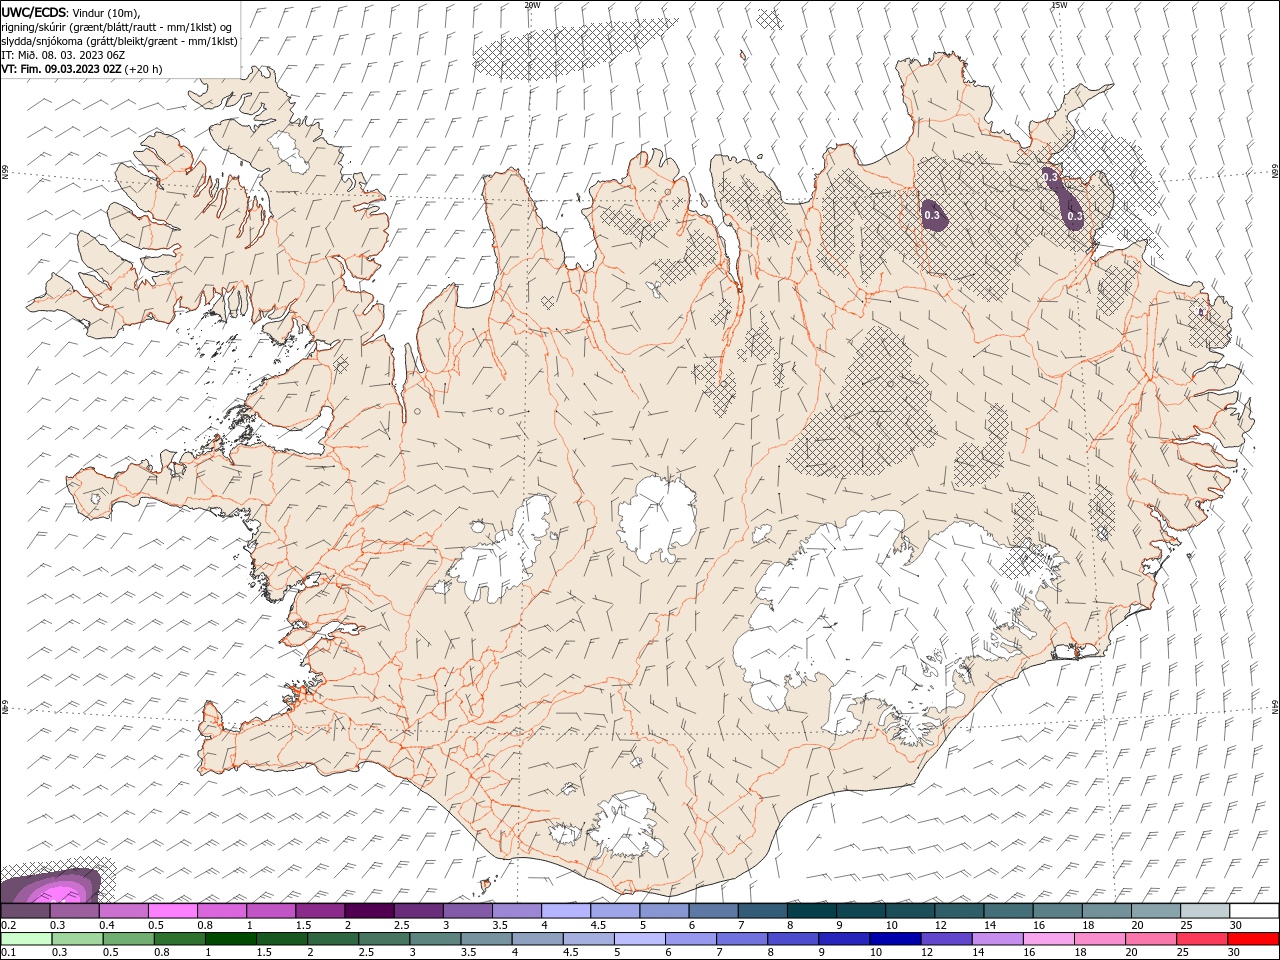The height and width of the screenshot is (960, 1280).
Task: Select lower legend swatch between 7 and 8
Action: [742, 939]
